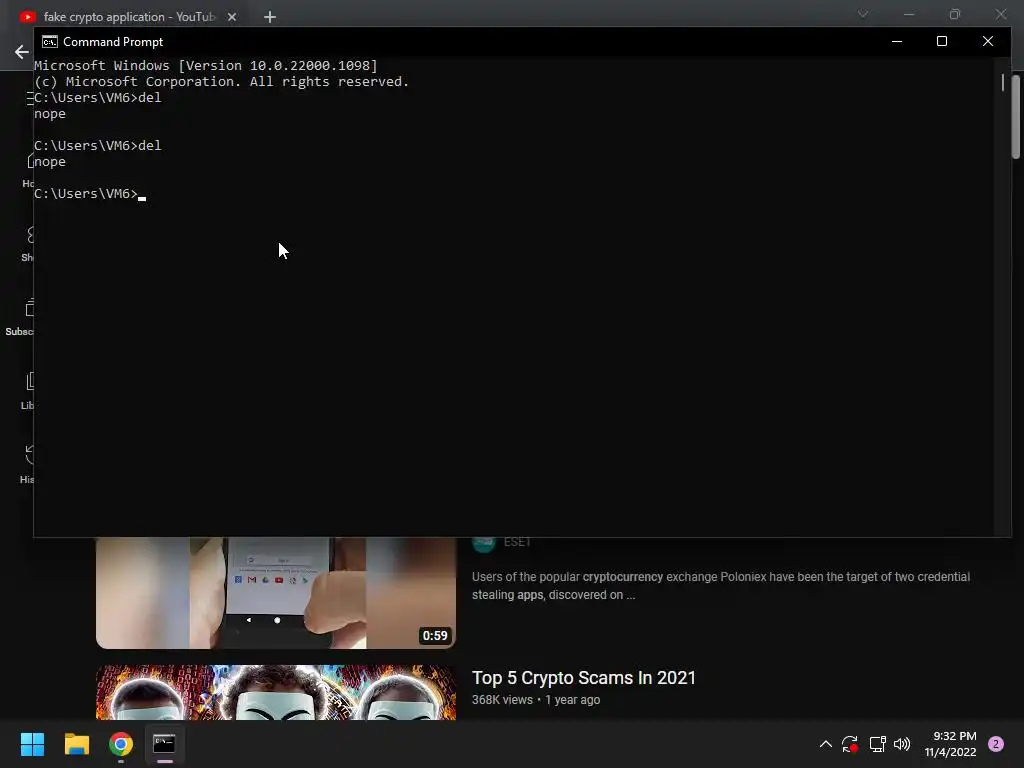Click the Command Prompt title bar icon

(50, 42)
